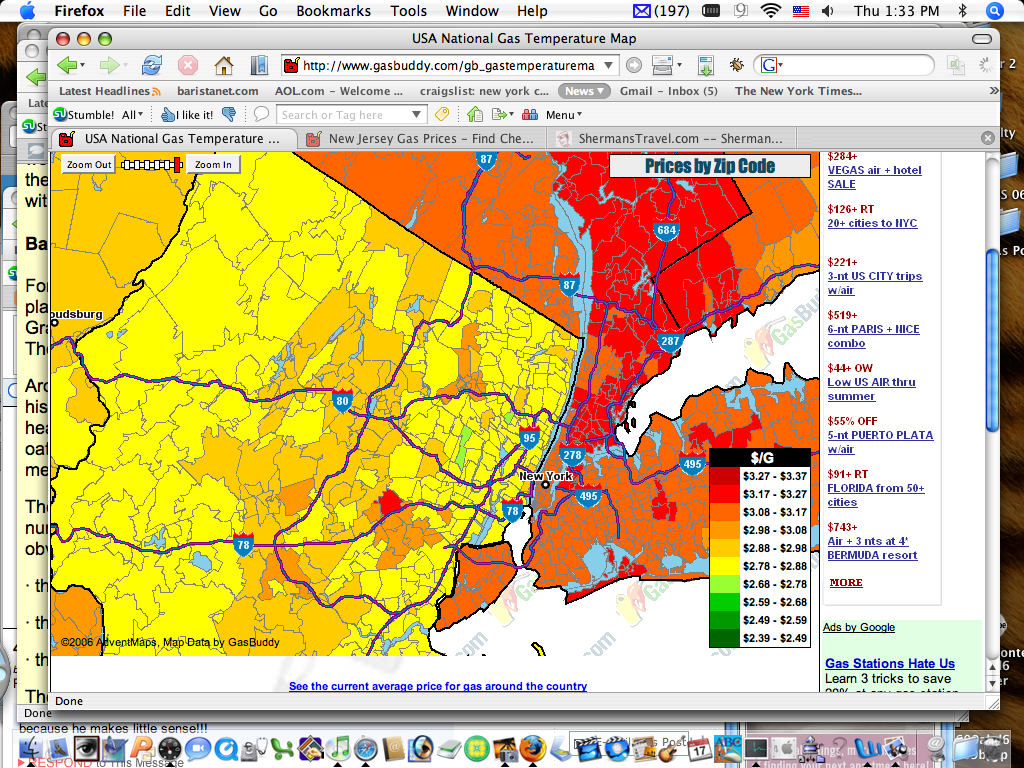Image resolution: width=1024 pixels, height=768 pixels.
Task: Click the Stumble! button
Action: point(84,115)
